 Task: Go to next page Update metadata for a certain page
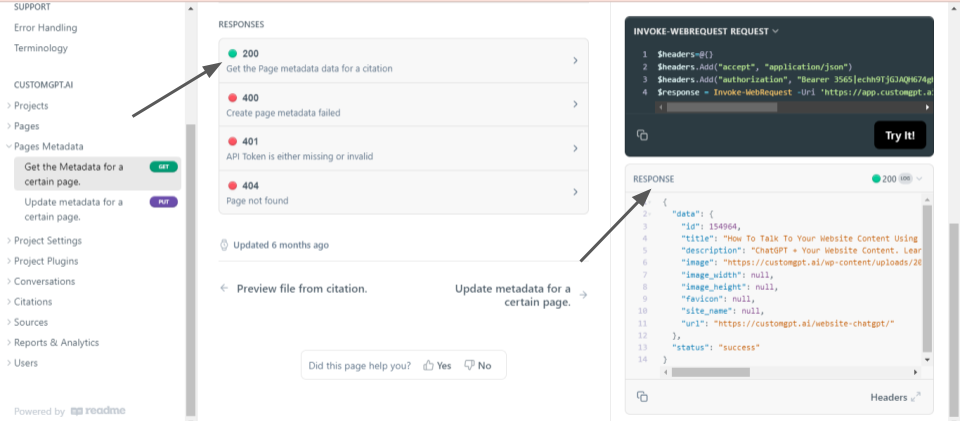(520, 295)
